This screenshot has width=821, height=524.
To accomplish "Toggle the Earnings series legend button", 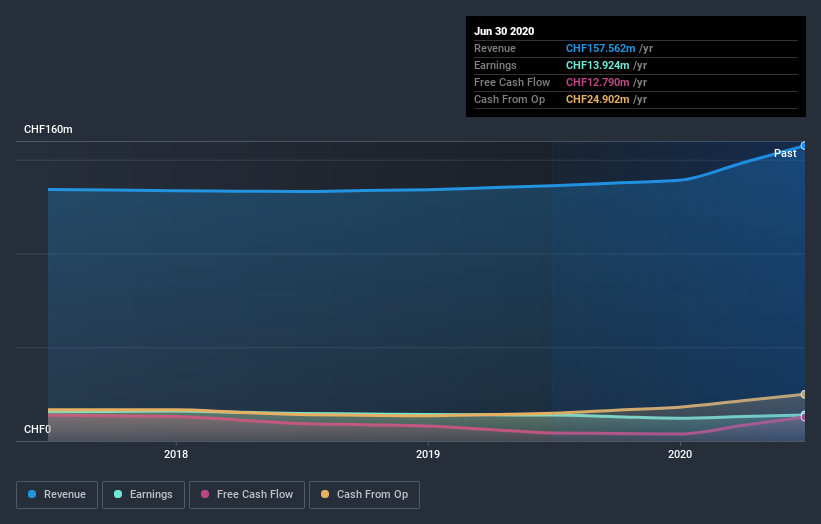I will [143, 495].
